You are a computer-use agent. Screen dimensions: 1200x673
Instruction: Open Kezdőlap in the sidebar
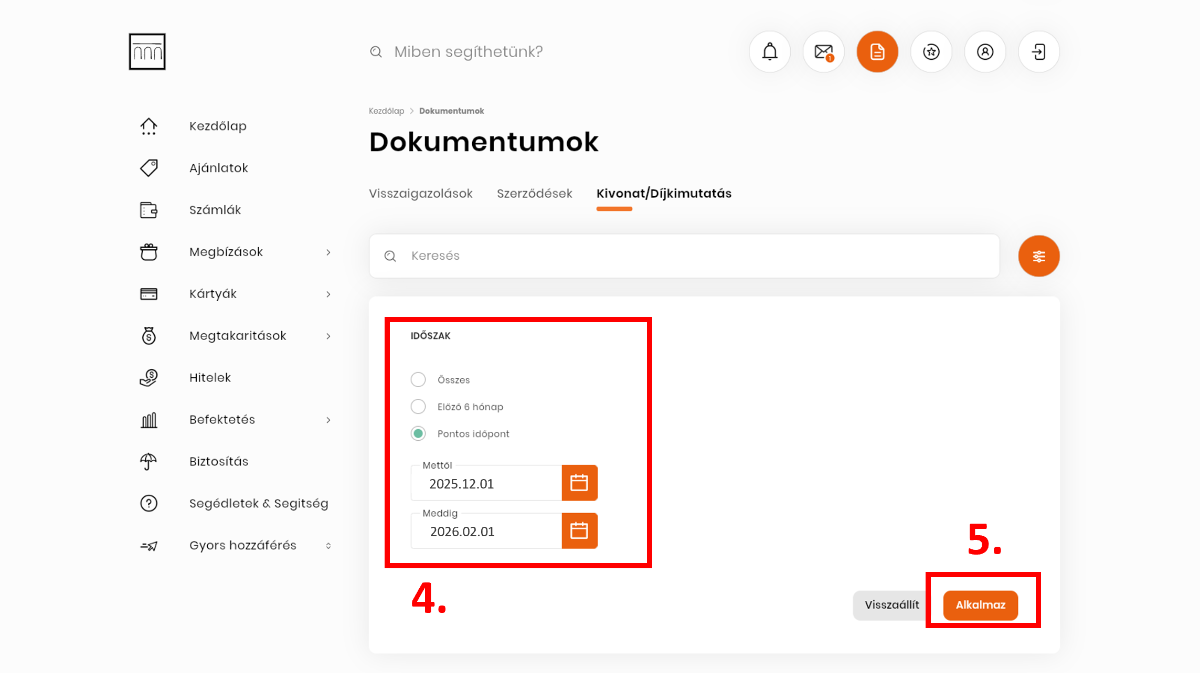pos(218,126)
